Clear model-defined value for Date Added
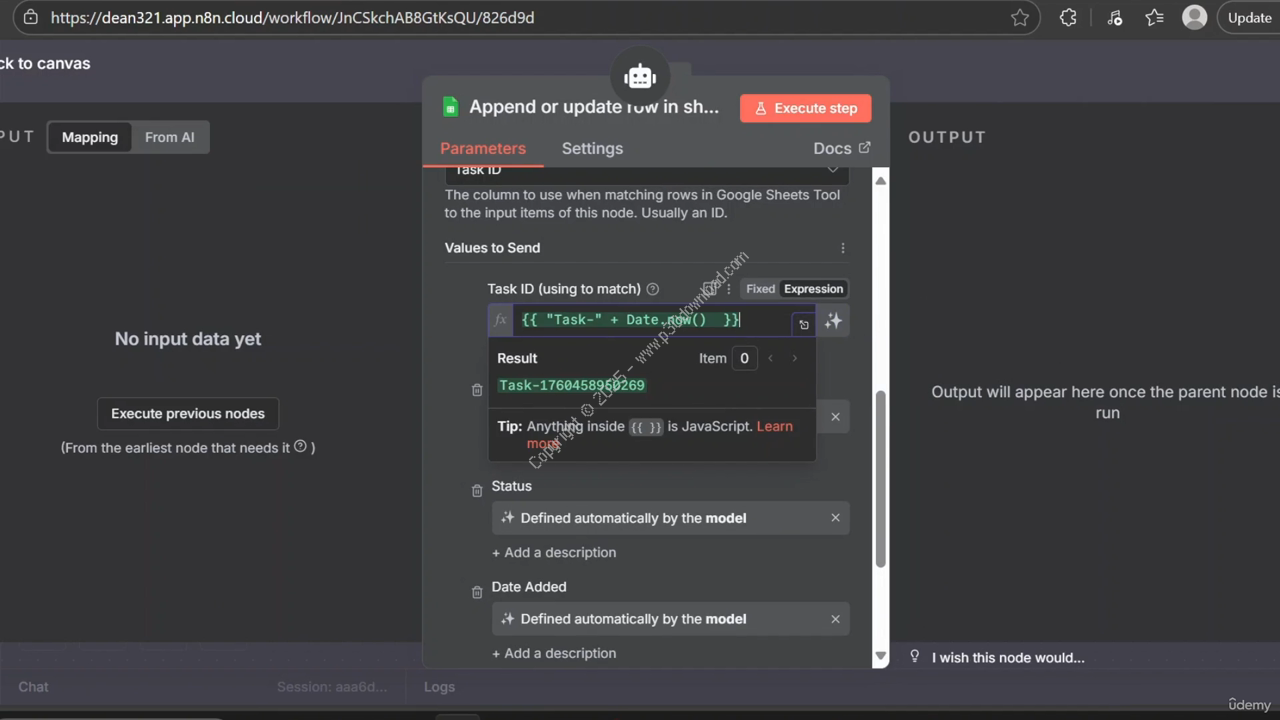1280x720 pixels. coord(835,619)
